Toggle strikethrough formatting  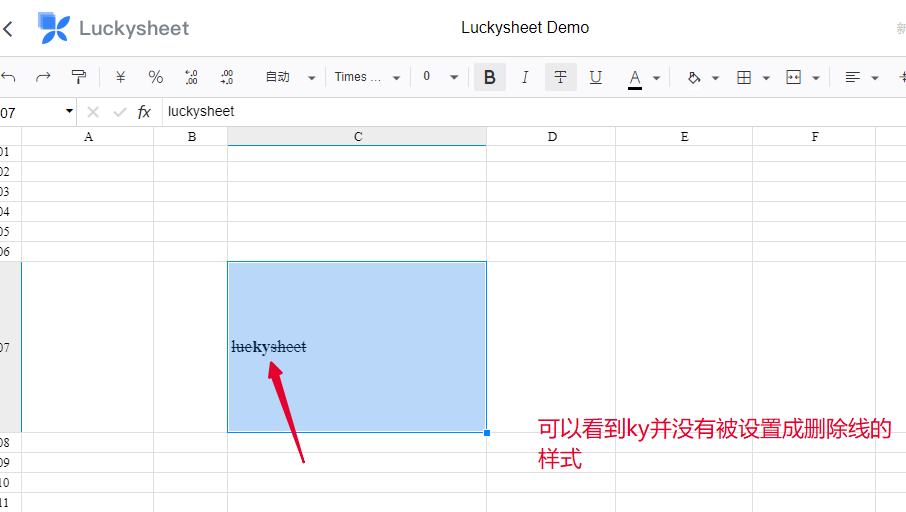(x=560, y=77)
